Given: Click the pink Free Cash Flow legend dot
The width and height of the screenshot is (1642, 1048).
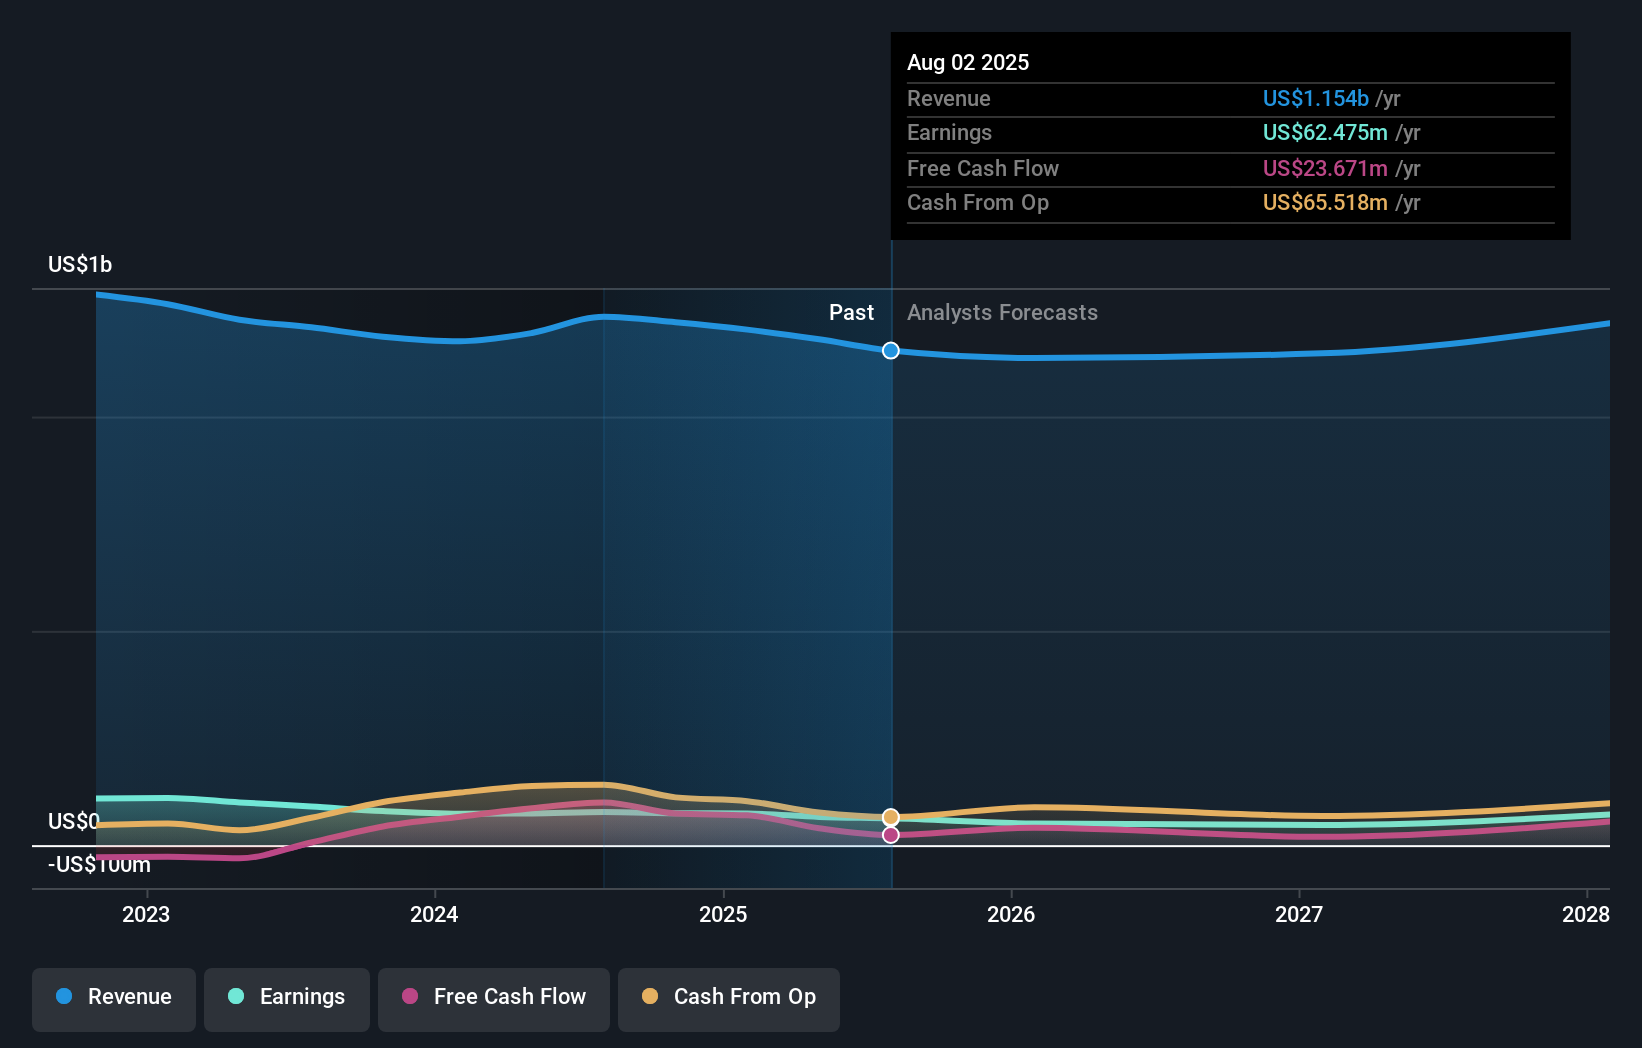Looking at the screenshot, I should 410,996.
